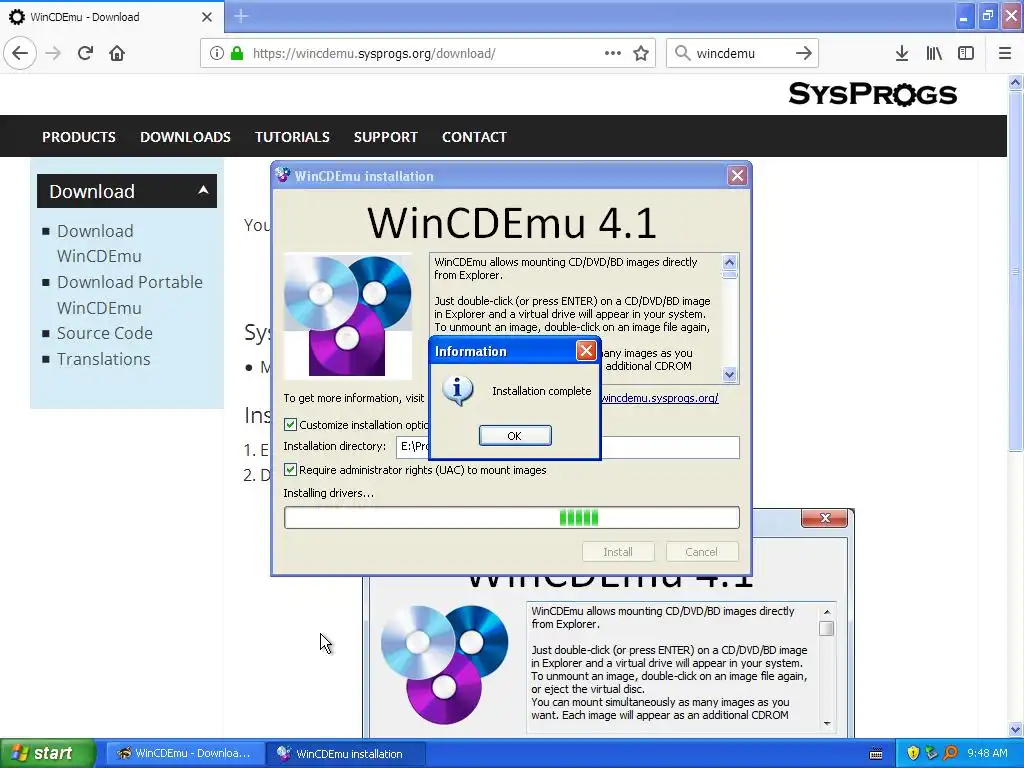Toggle Require administrator rights (UAC) checkbox
This screenshot has height=768, width=1024.
pyautogui.click(x=290, y=470)
